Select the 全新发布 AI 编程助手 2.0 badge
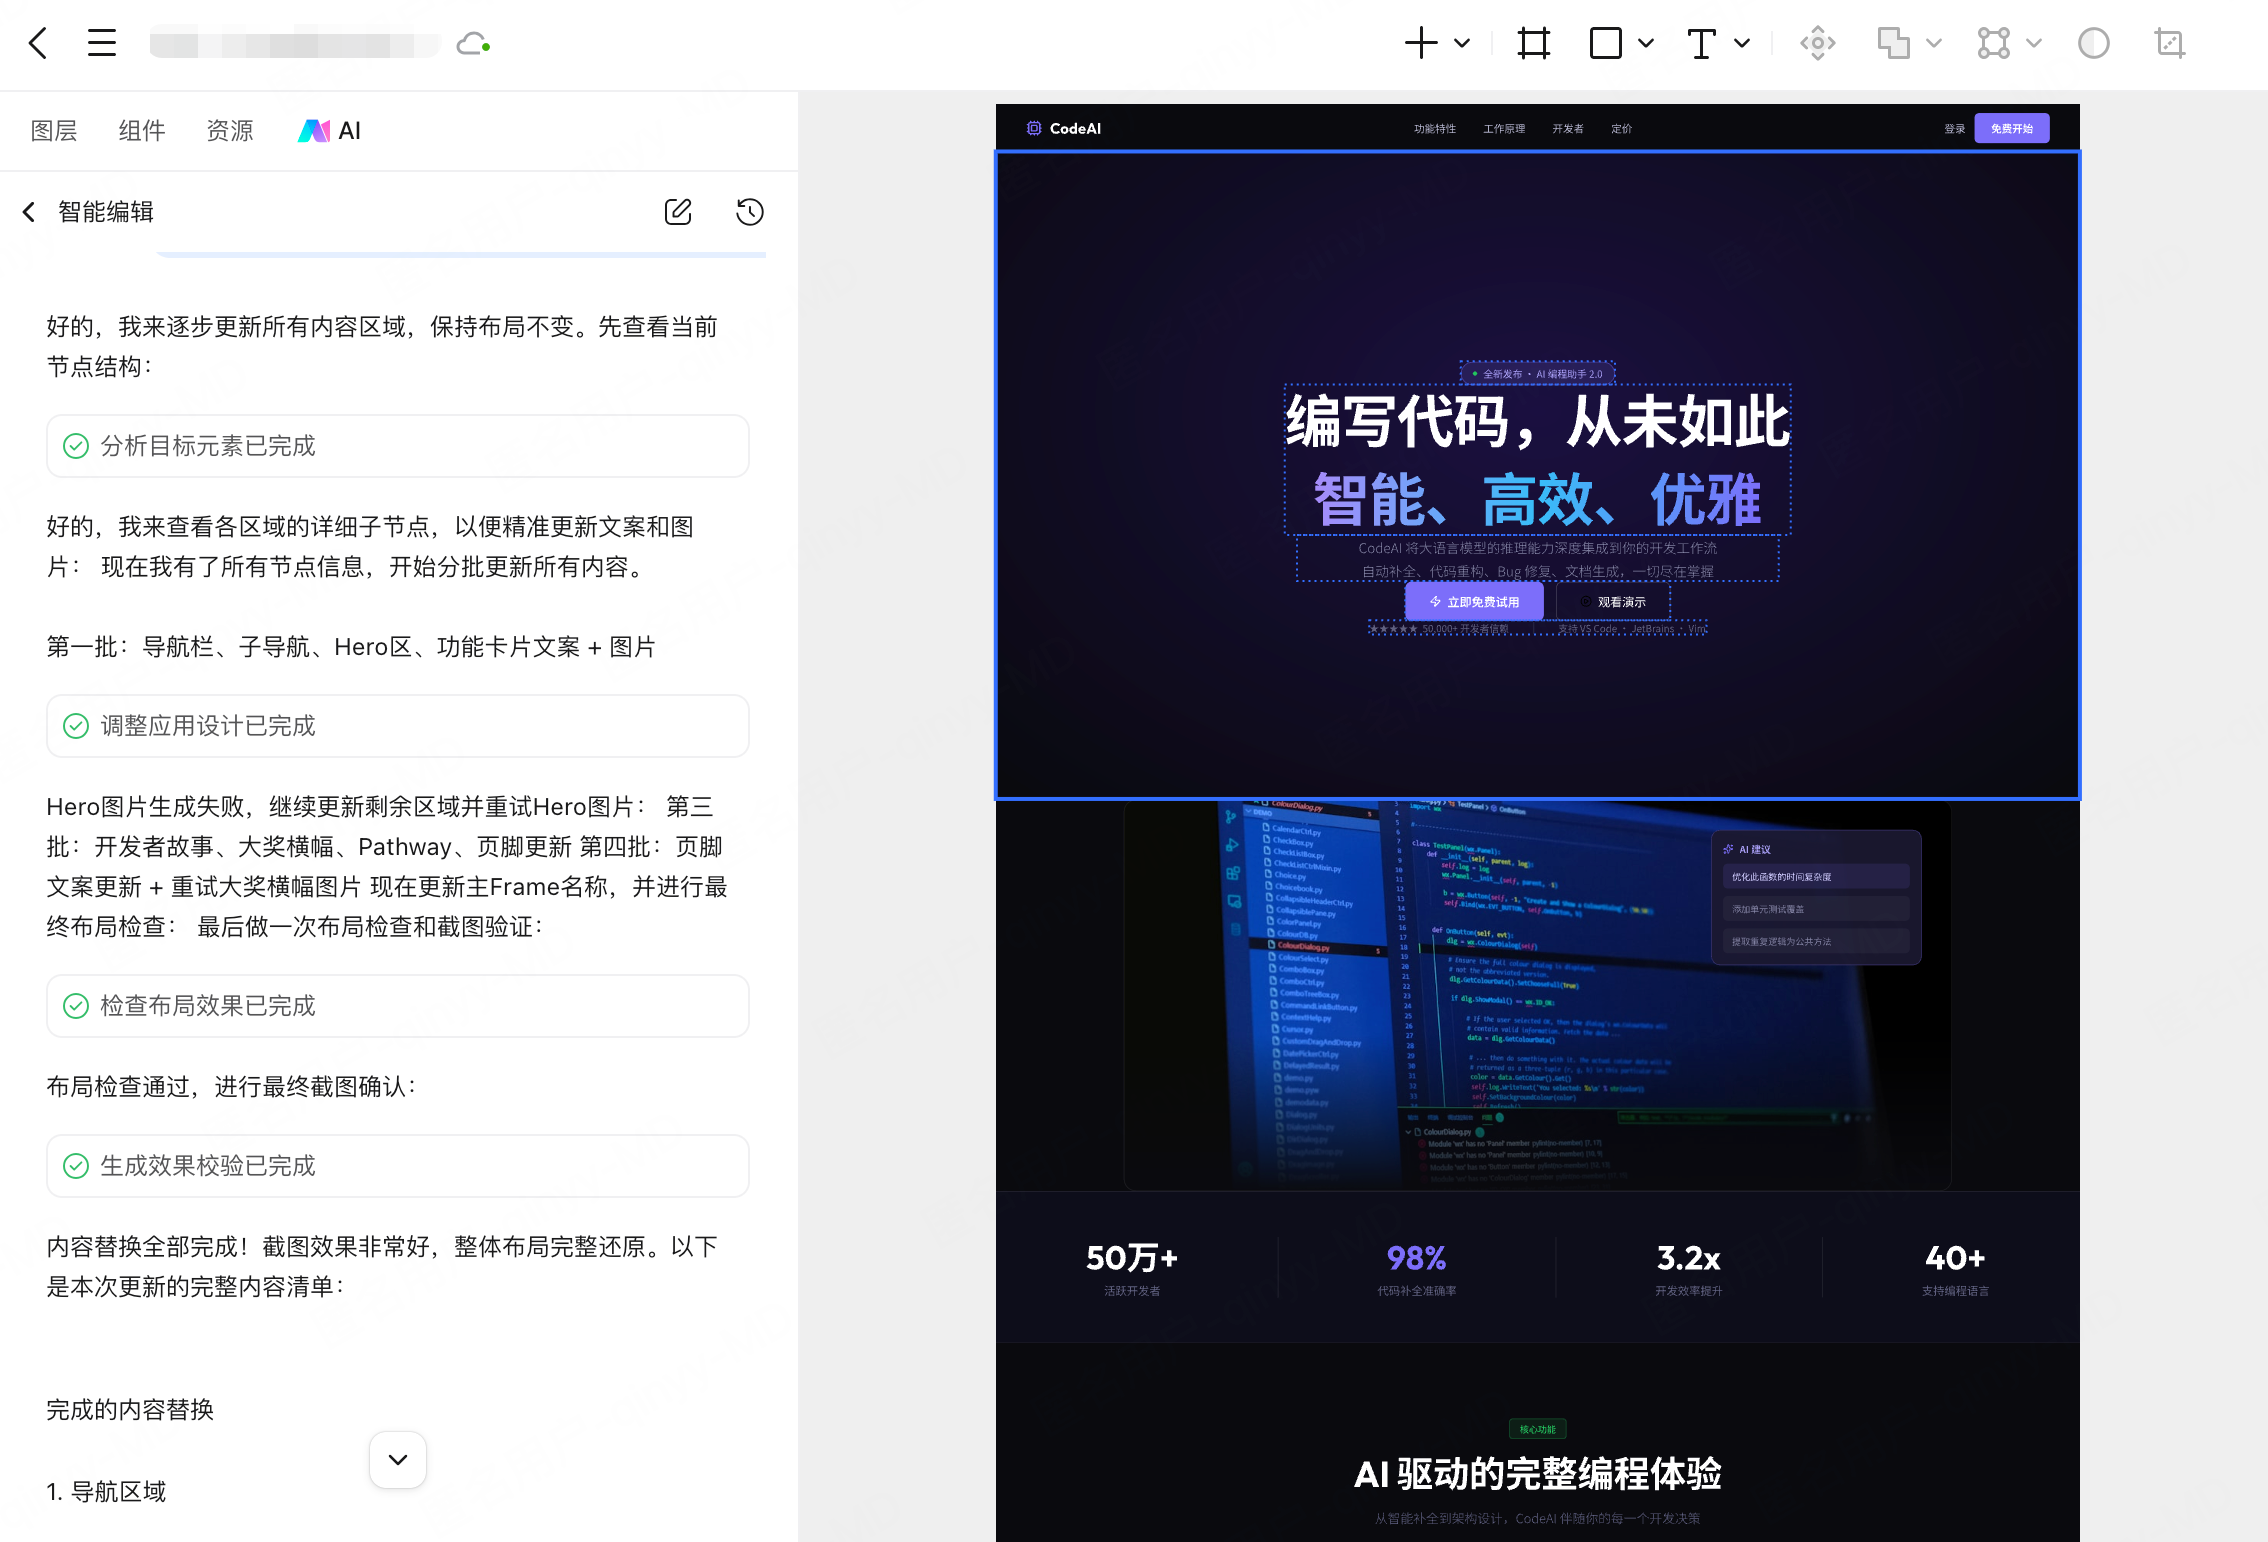 (1538, 374)
